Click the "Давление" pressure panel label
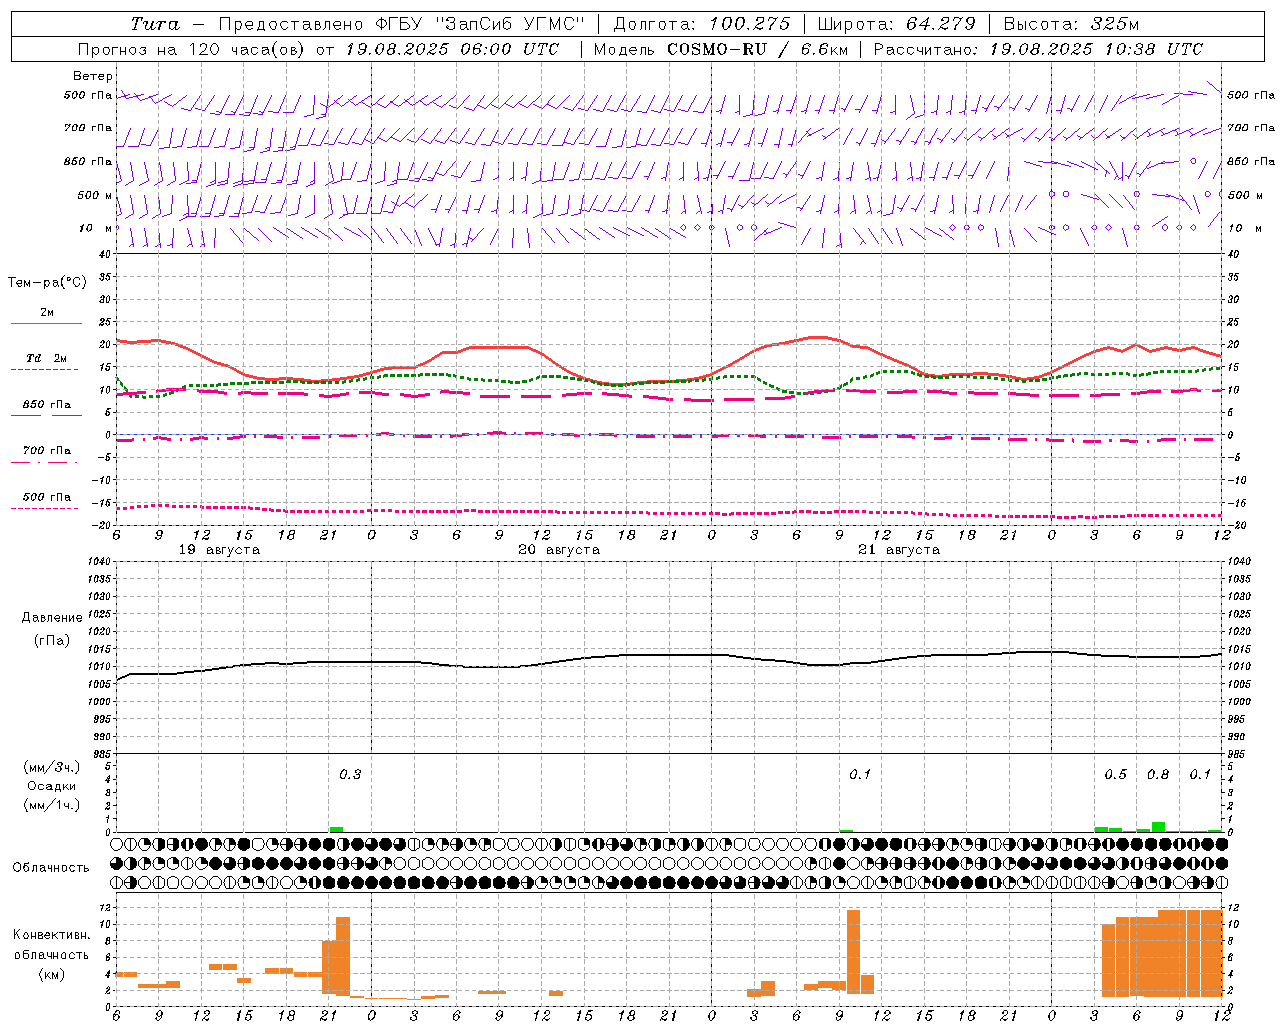Screen dimensions: 1280x1024 pos(52,618)
